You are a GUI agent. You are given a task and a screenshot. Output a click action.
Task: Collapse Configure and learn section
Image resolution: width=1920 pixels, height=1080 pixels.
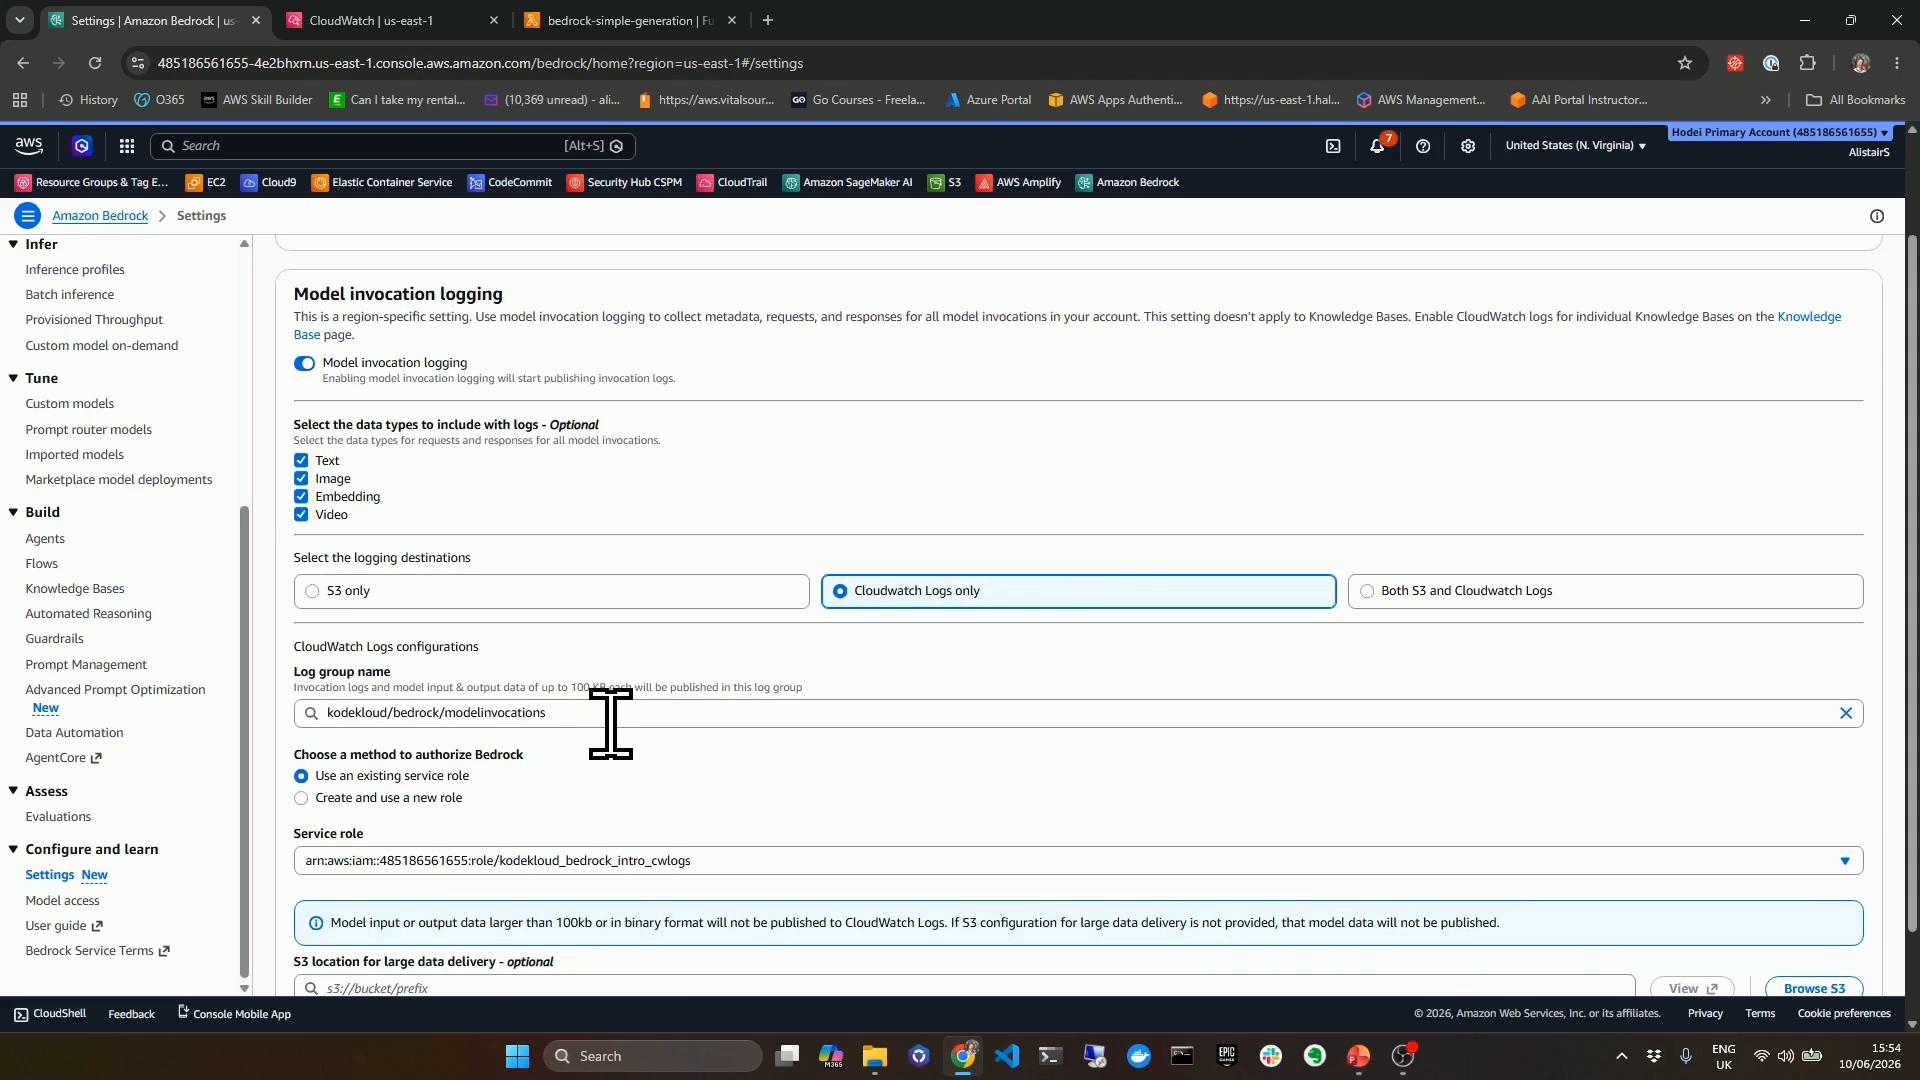point(13,849)
